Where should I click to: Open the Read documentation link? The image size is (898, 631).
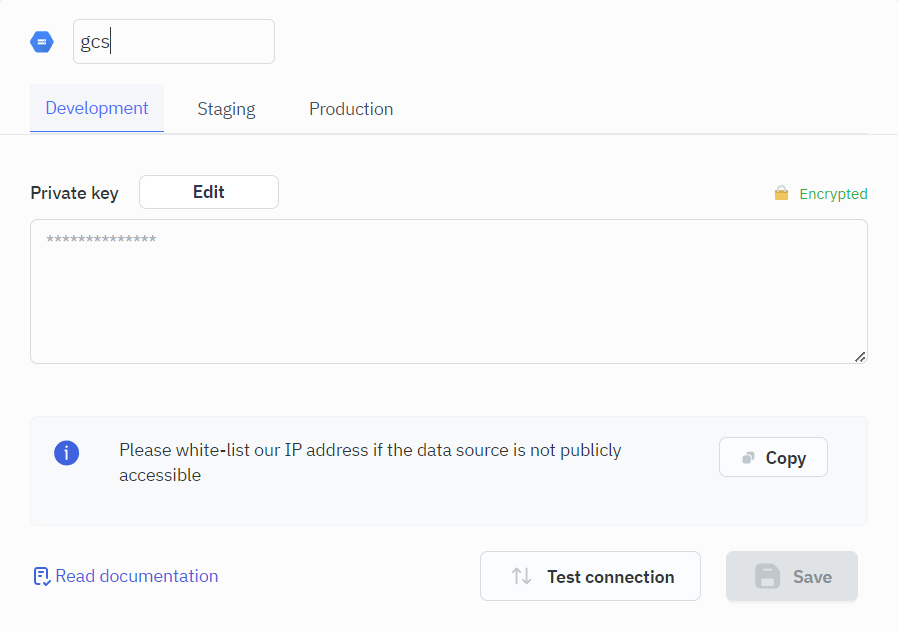tap(136, 576)
